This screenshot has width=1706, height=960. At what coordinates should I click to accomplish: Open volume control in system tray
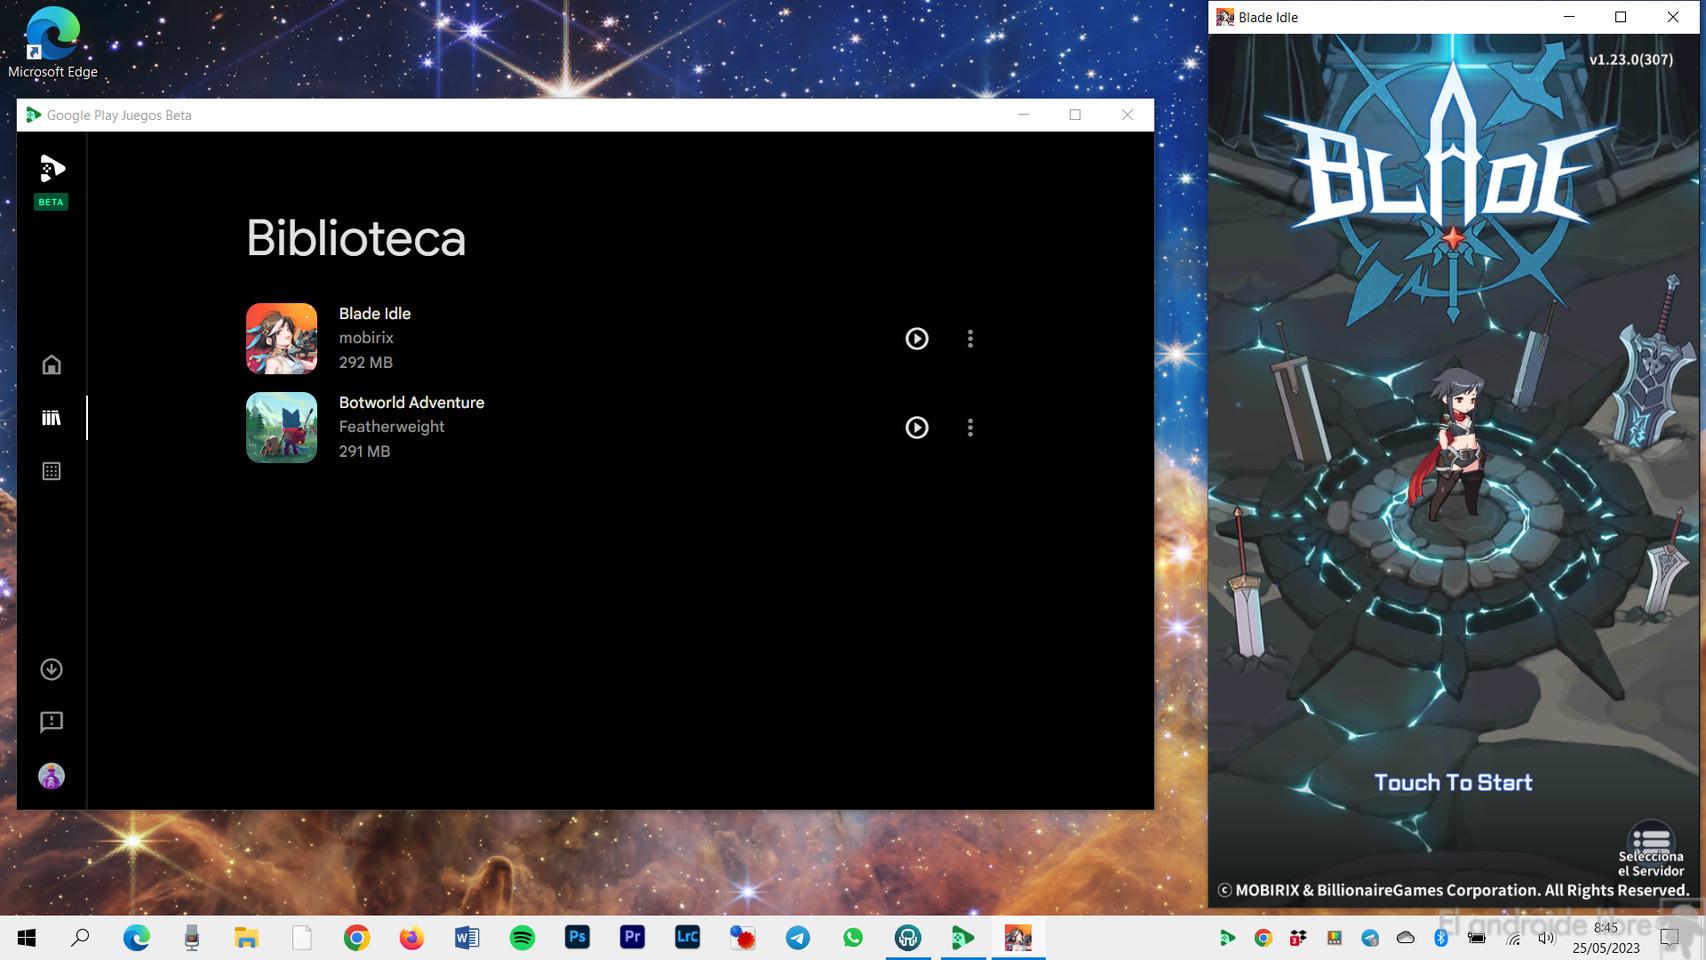coord(1546,938)
